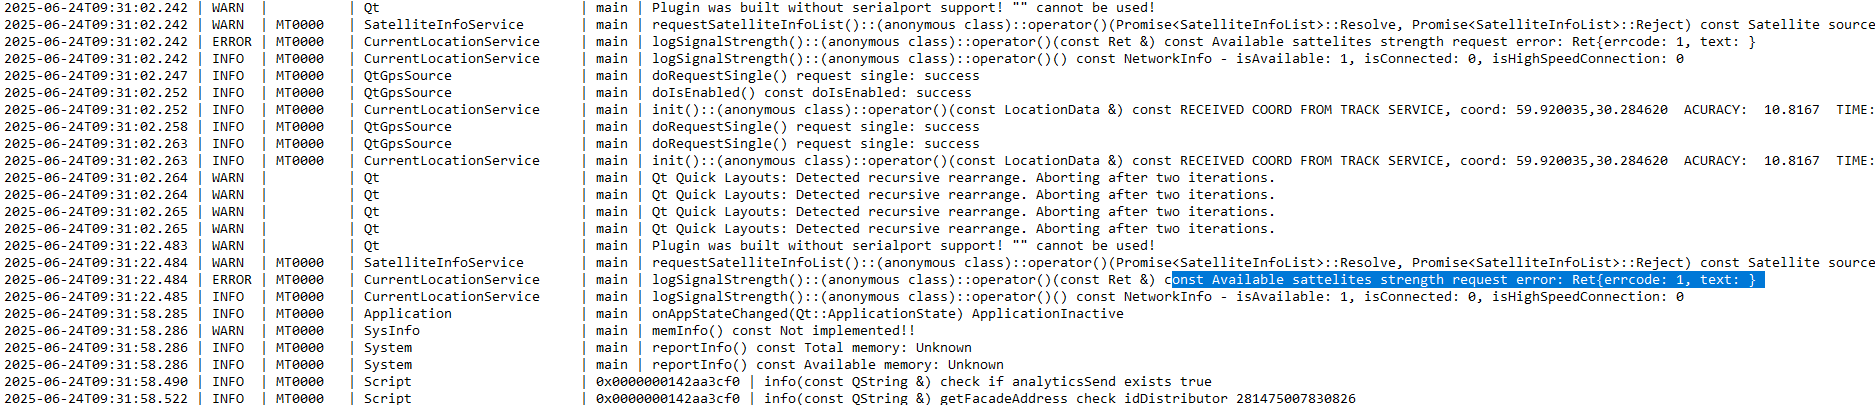Click the highlighted sattelites strength error text

pyautogui.click(x=1467, y=280)
